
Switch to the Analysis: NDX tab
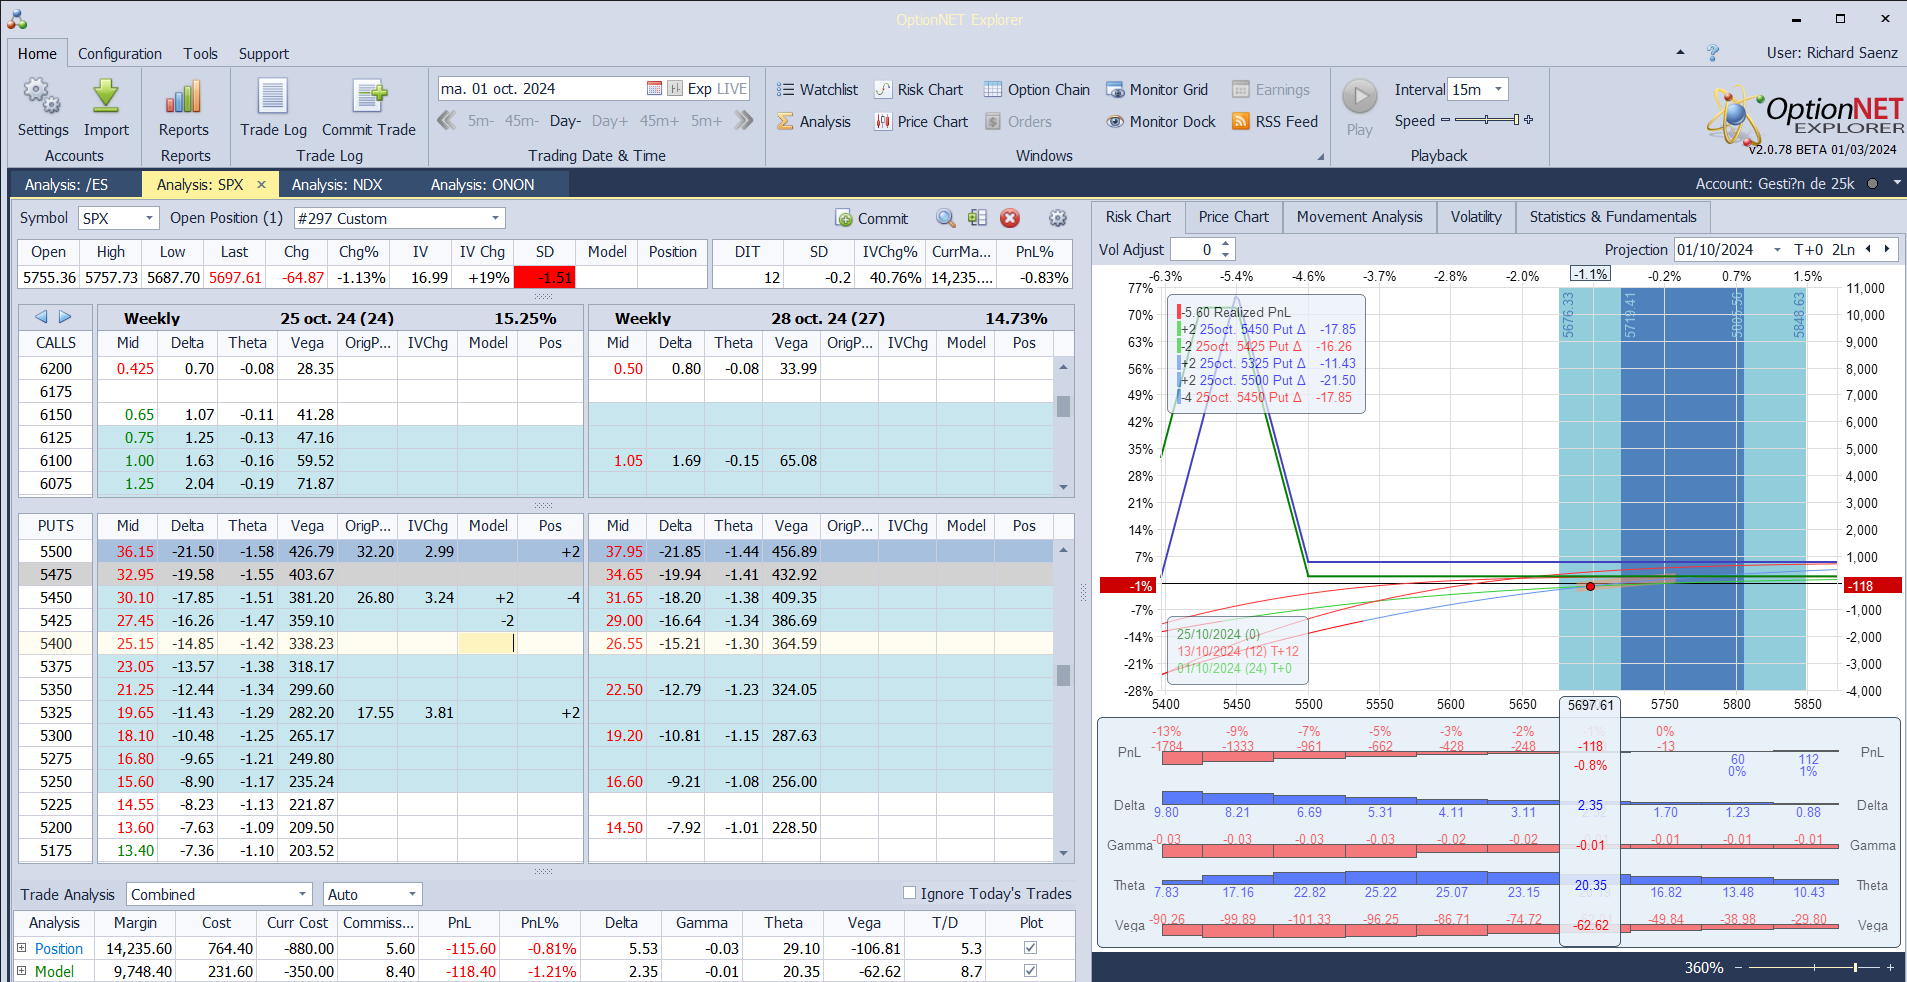(x=337, y=185)
